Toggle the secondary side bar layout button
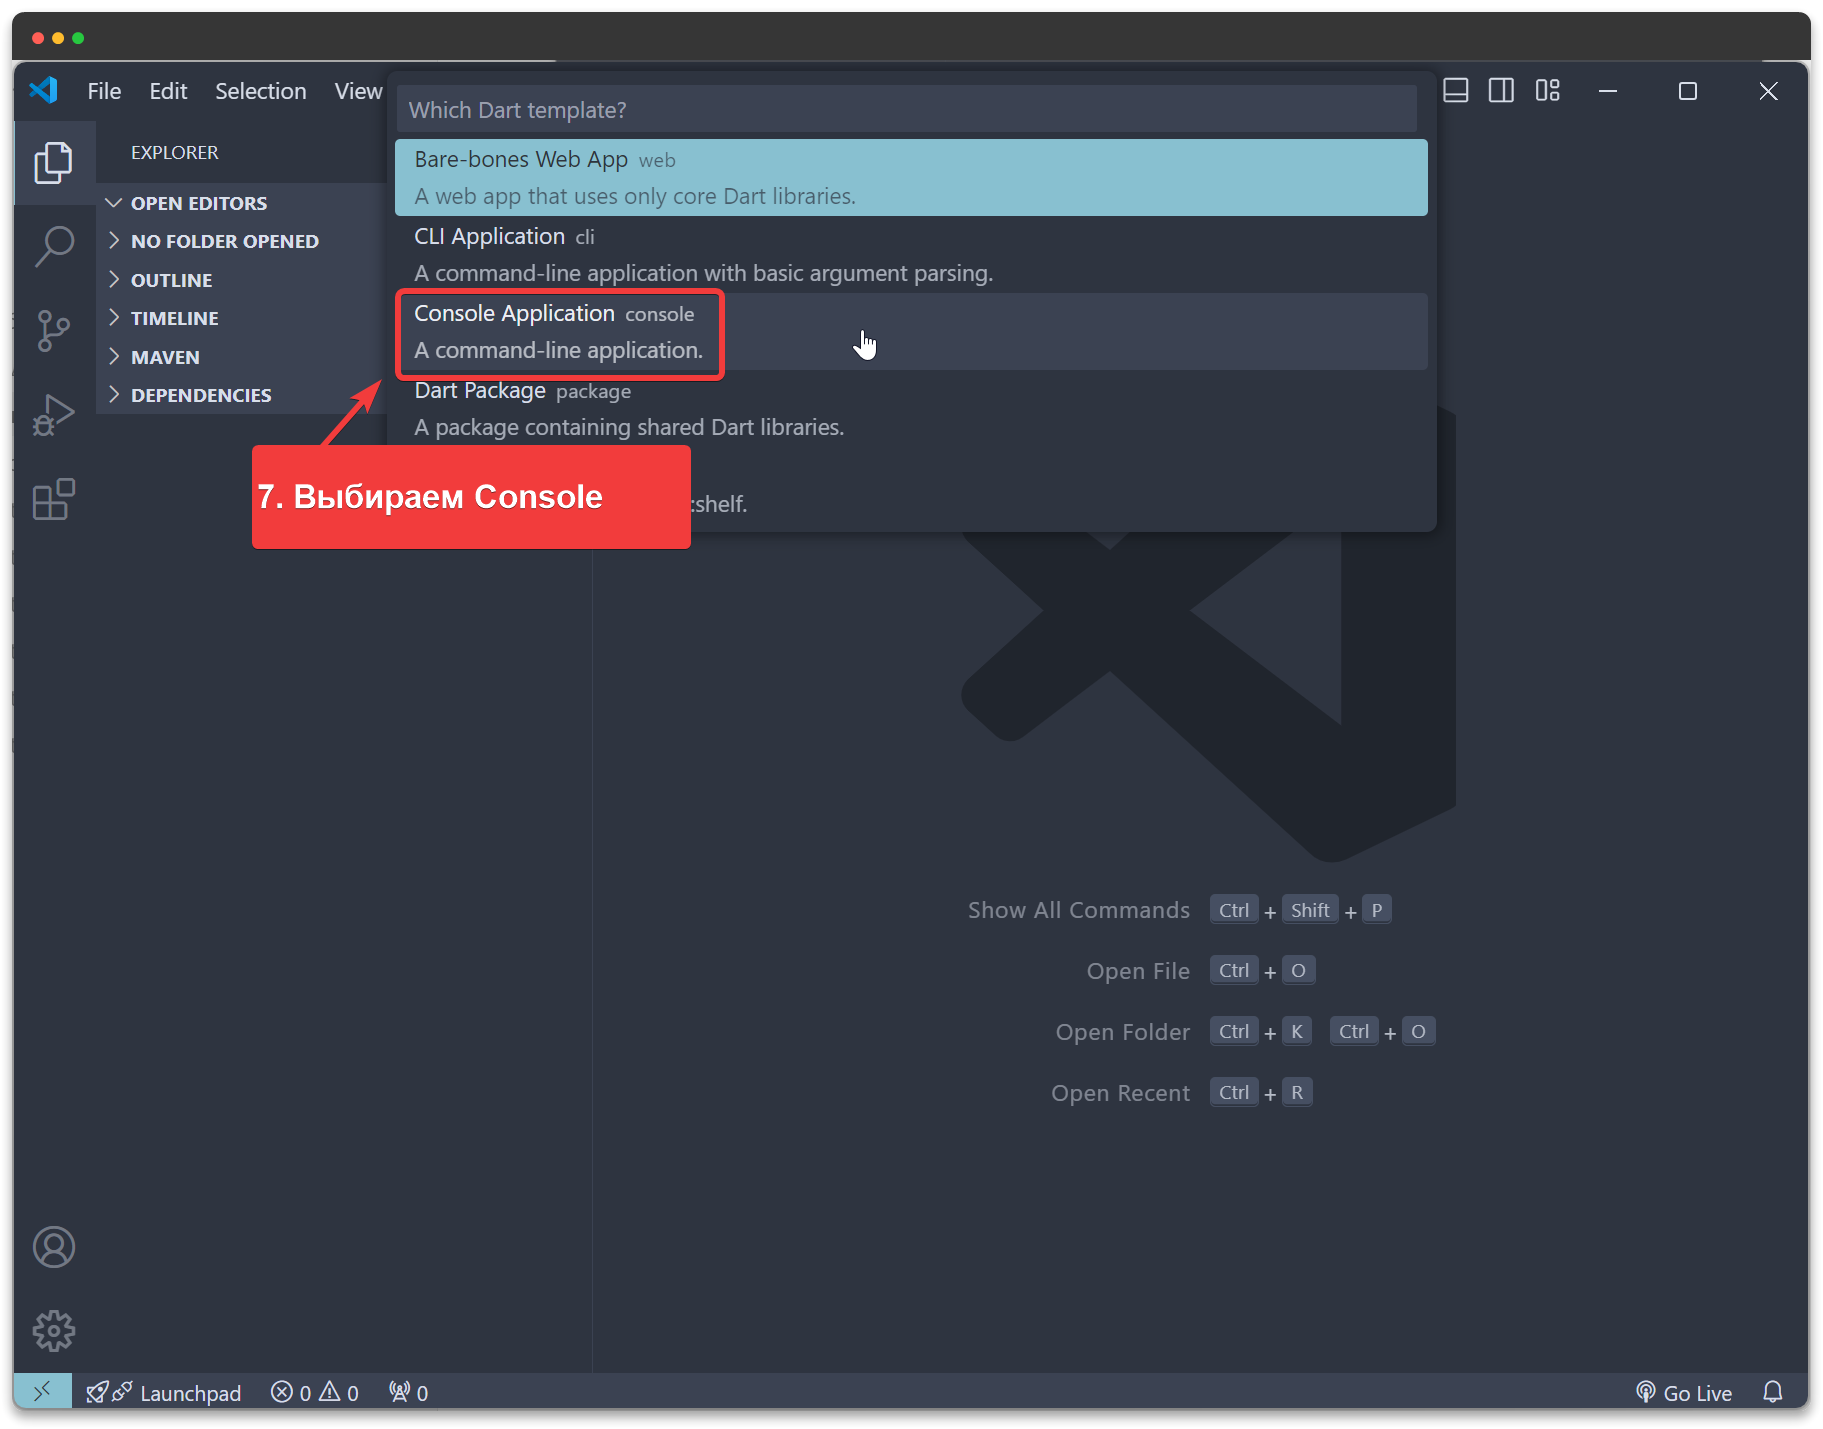 (x=1501, y=91)
